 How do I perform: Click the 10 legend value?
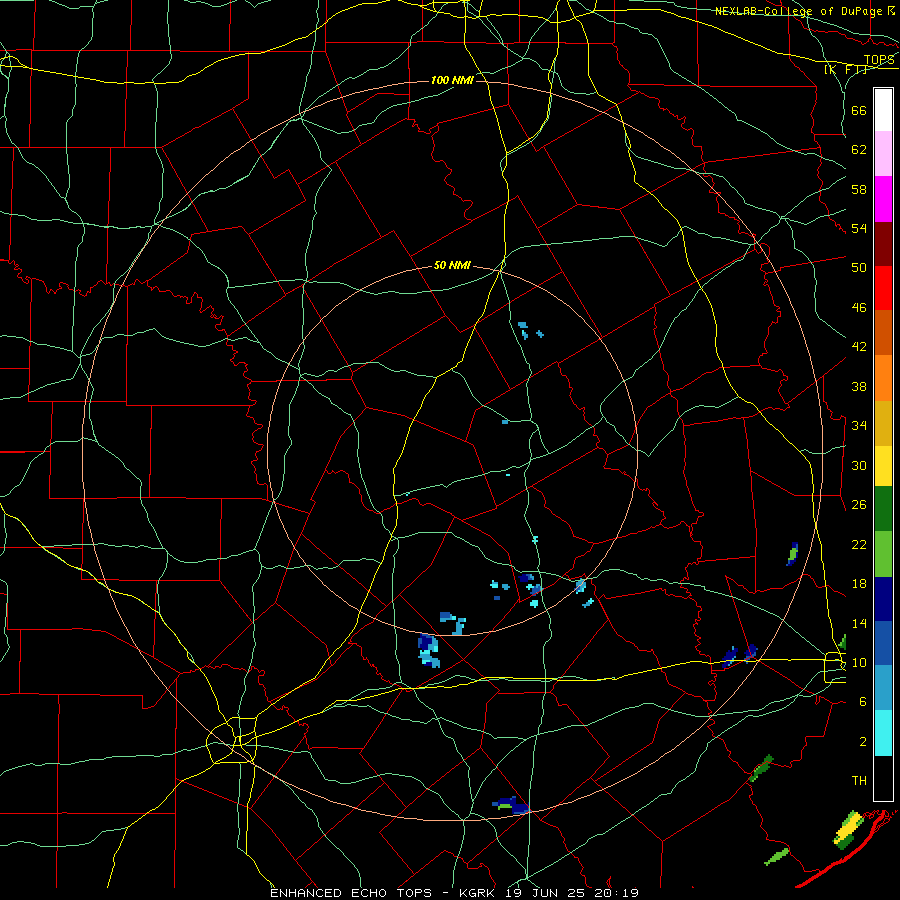click(x=859, y=663)
